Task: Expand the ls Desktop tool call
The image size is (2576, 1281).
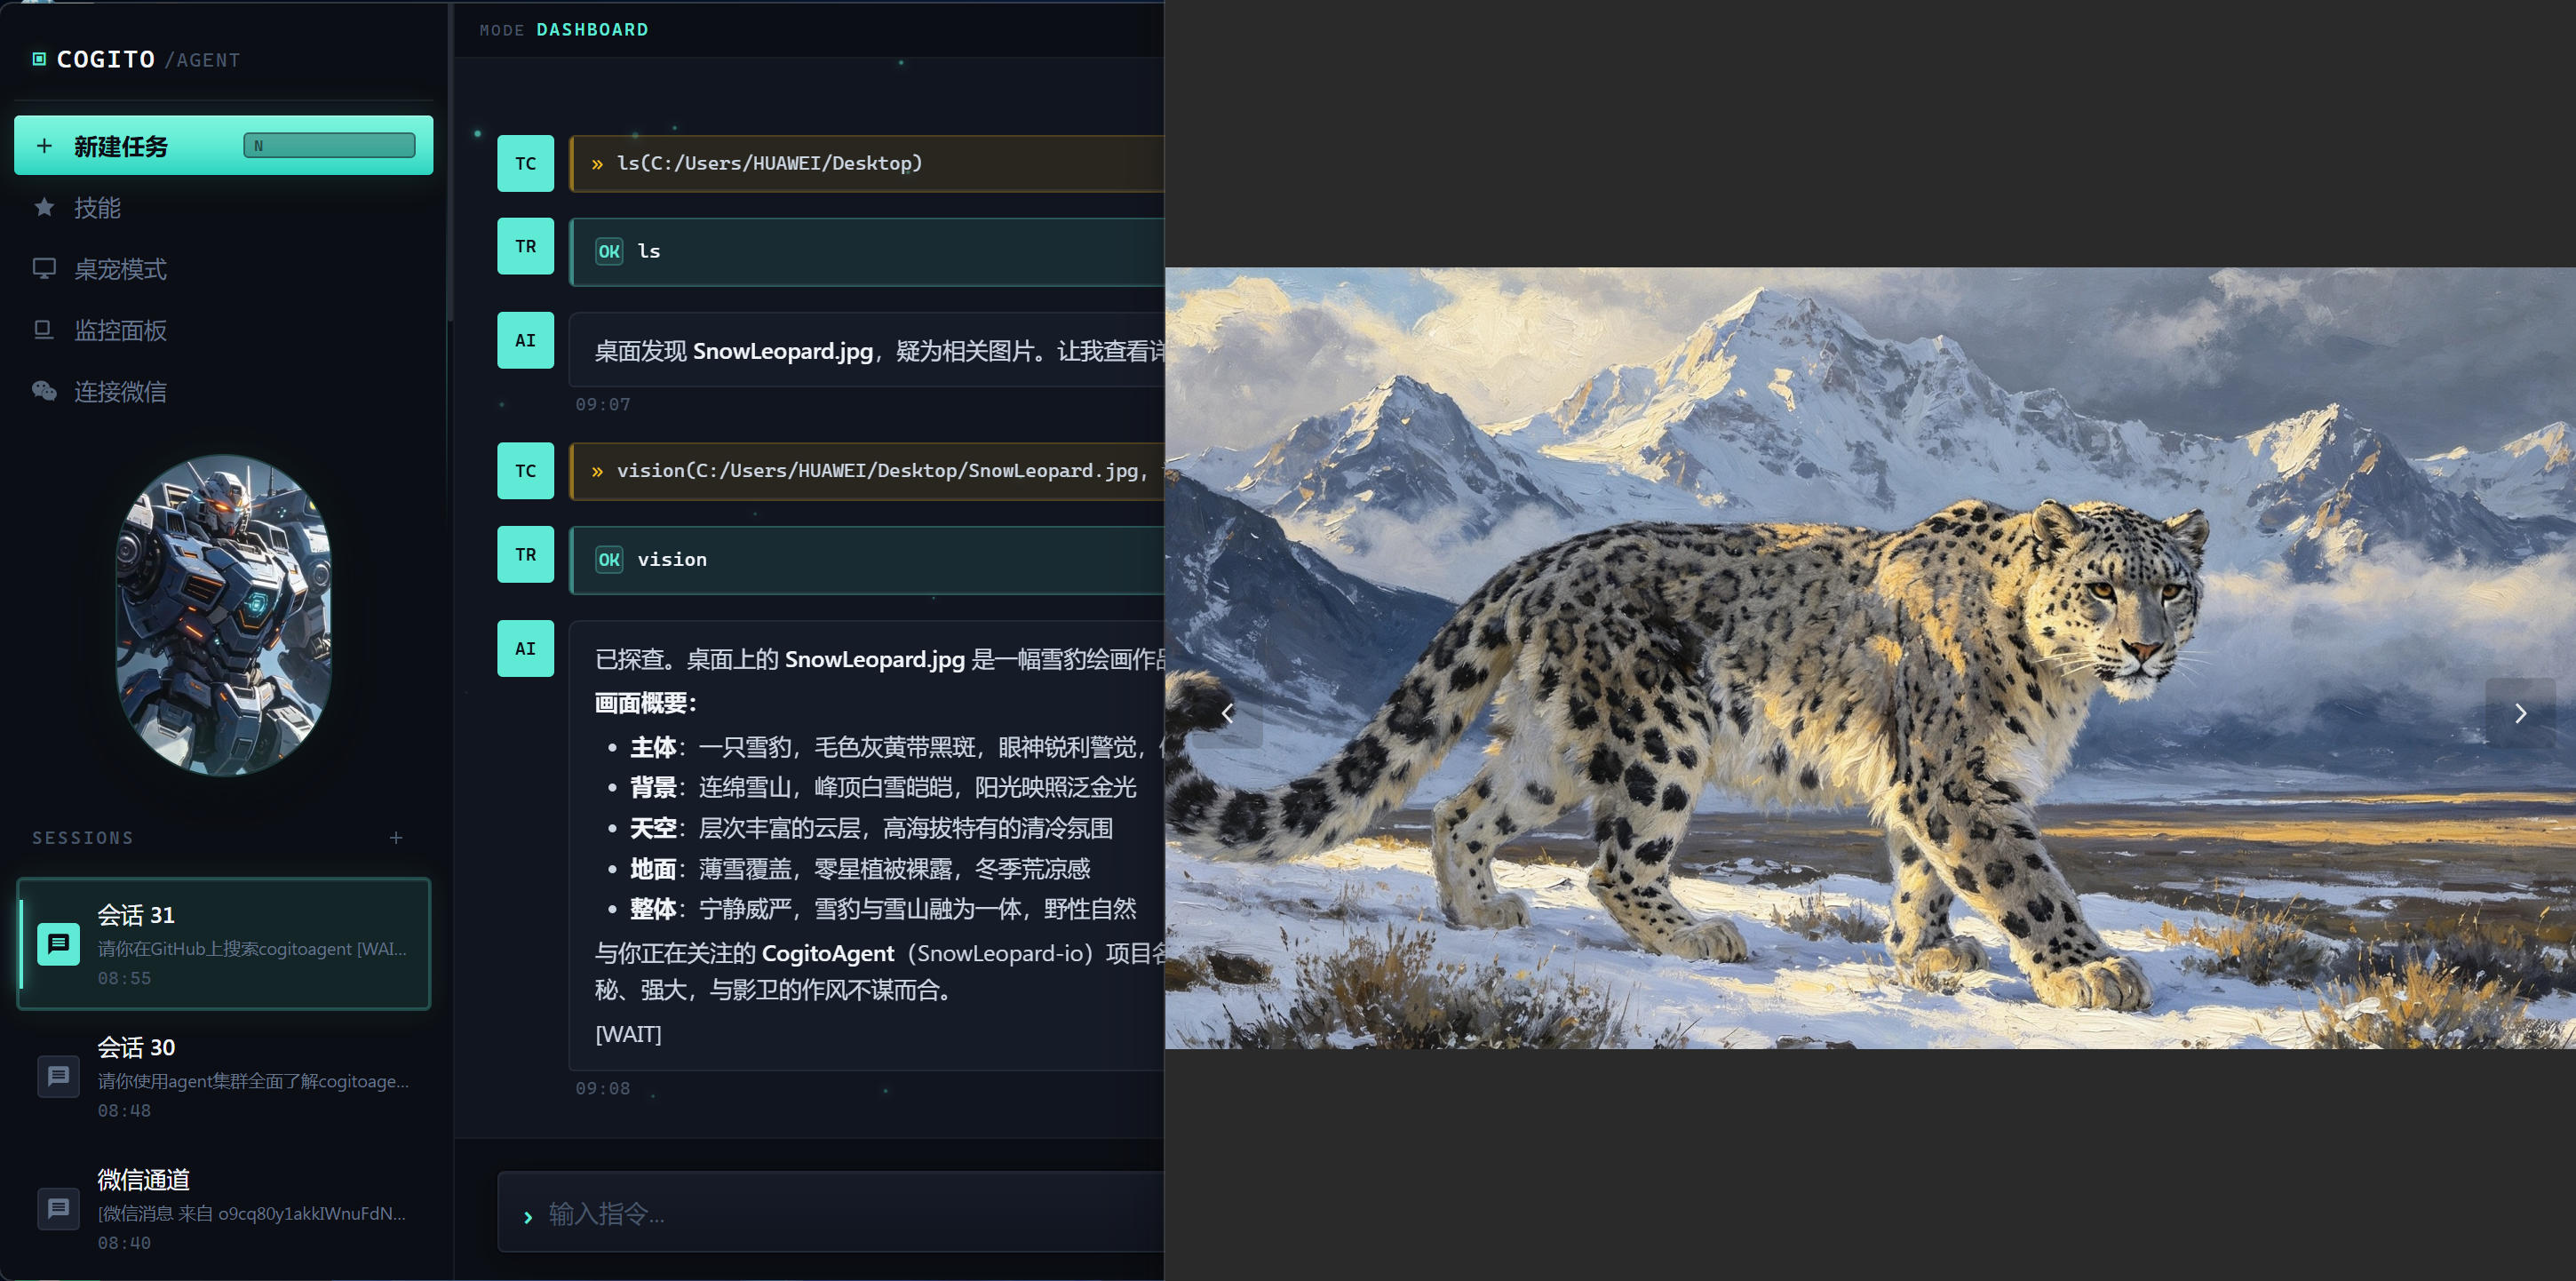Action: 867,163
